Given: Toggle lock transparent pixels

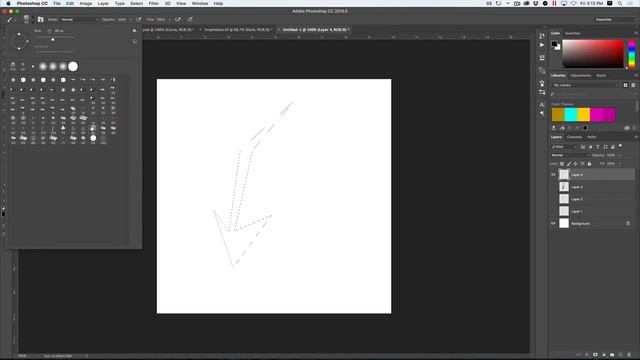Looking at the screenshot, I should point(562,164).
